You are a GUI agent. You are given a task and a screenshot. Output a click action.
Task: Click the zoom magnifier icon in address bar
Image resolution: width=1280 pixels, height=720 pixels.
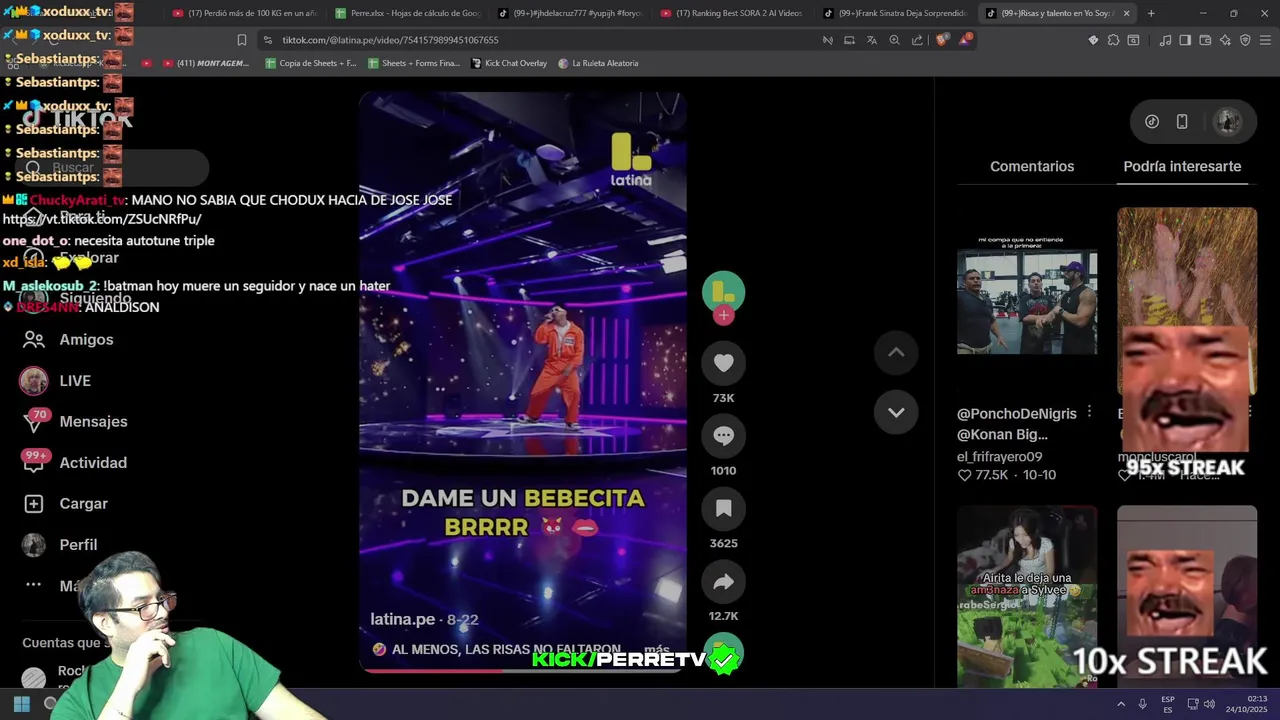click(x=894, y=40)
